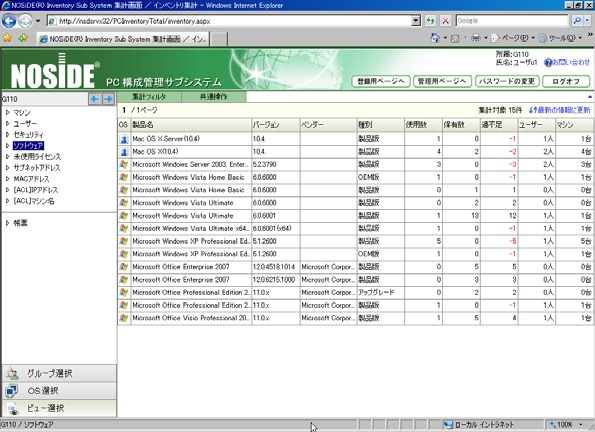
Task: Open the ページ(P) menu dropdown
Action: pyautogui.click(x=533, y=38)
